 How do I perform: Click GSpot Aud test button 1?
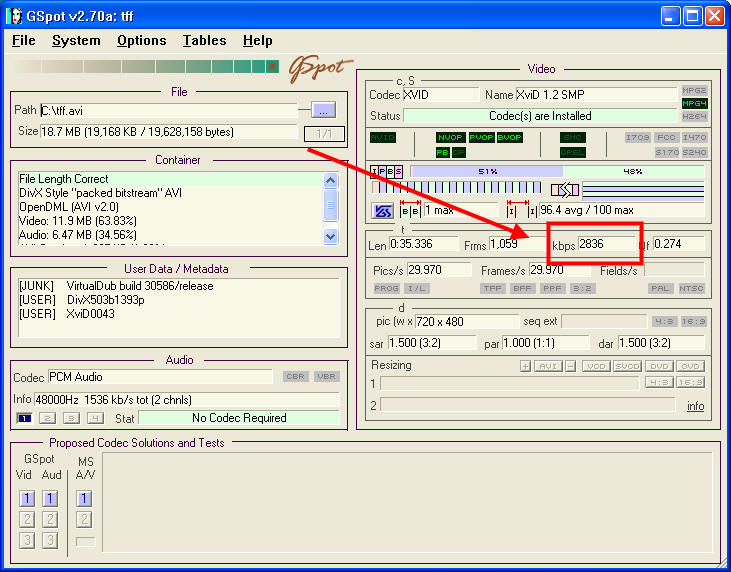tap(50, 498)
